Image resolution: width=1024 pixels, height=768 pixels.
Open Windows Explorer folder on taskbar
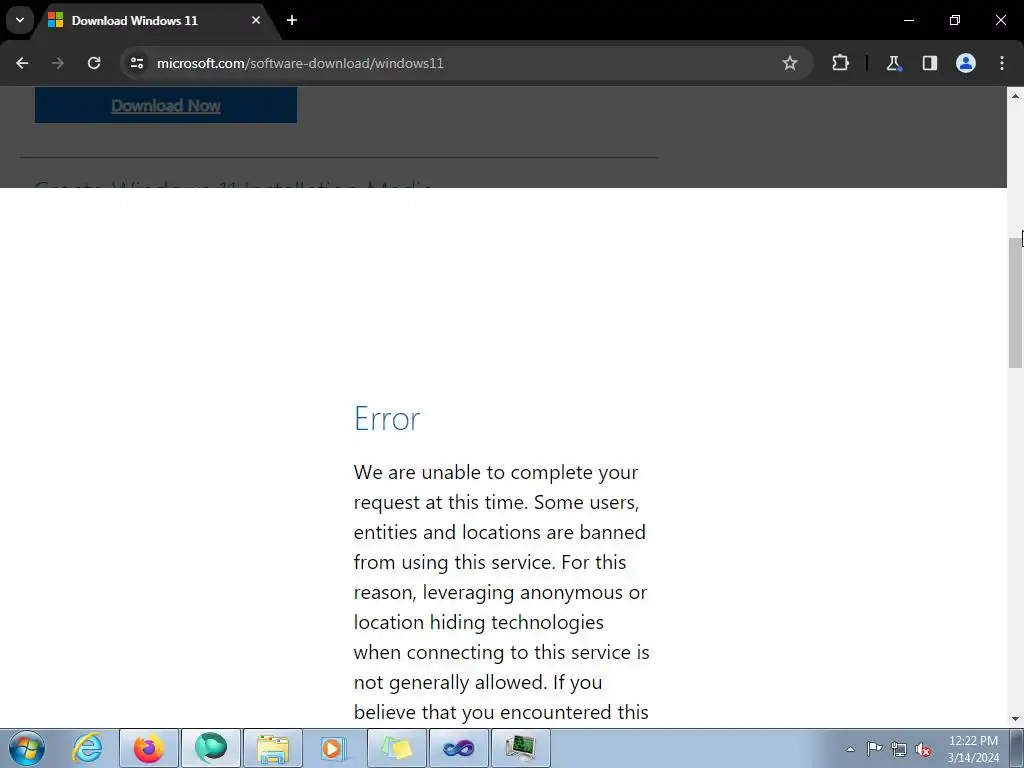pos(273,748)
